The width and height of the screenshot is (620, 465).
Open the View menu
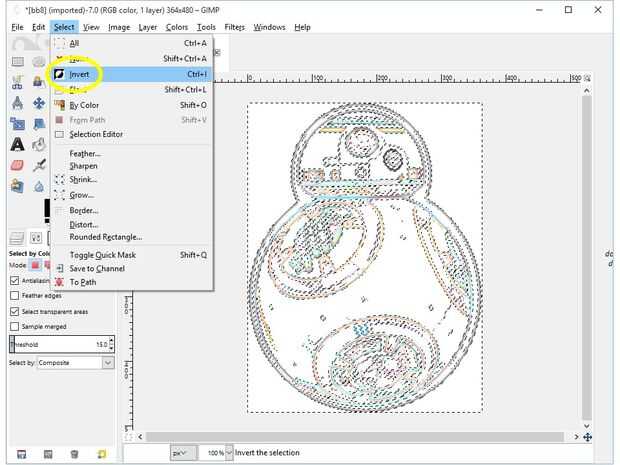coord(91,27)
